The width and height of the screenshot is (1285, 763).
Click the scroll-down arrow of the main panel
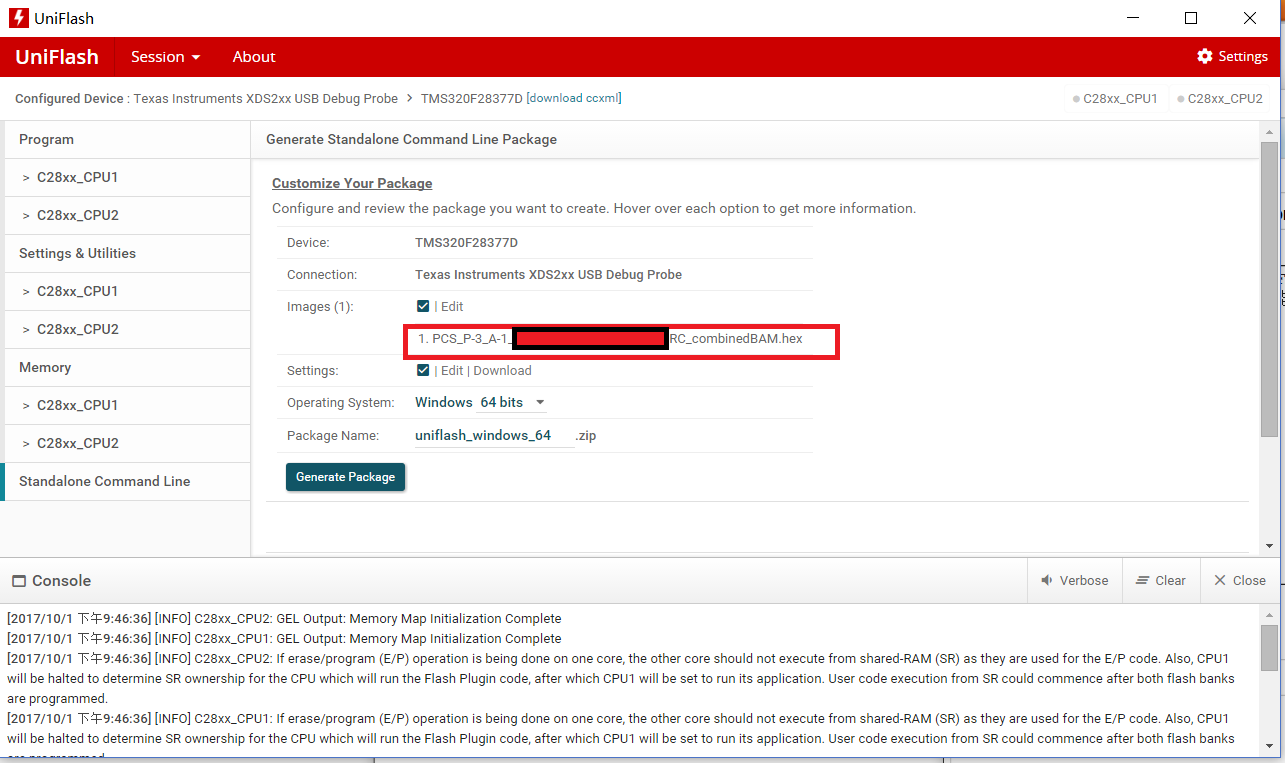[1269, 546]
